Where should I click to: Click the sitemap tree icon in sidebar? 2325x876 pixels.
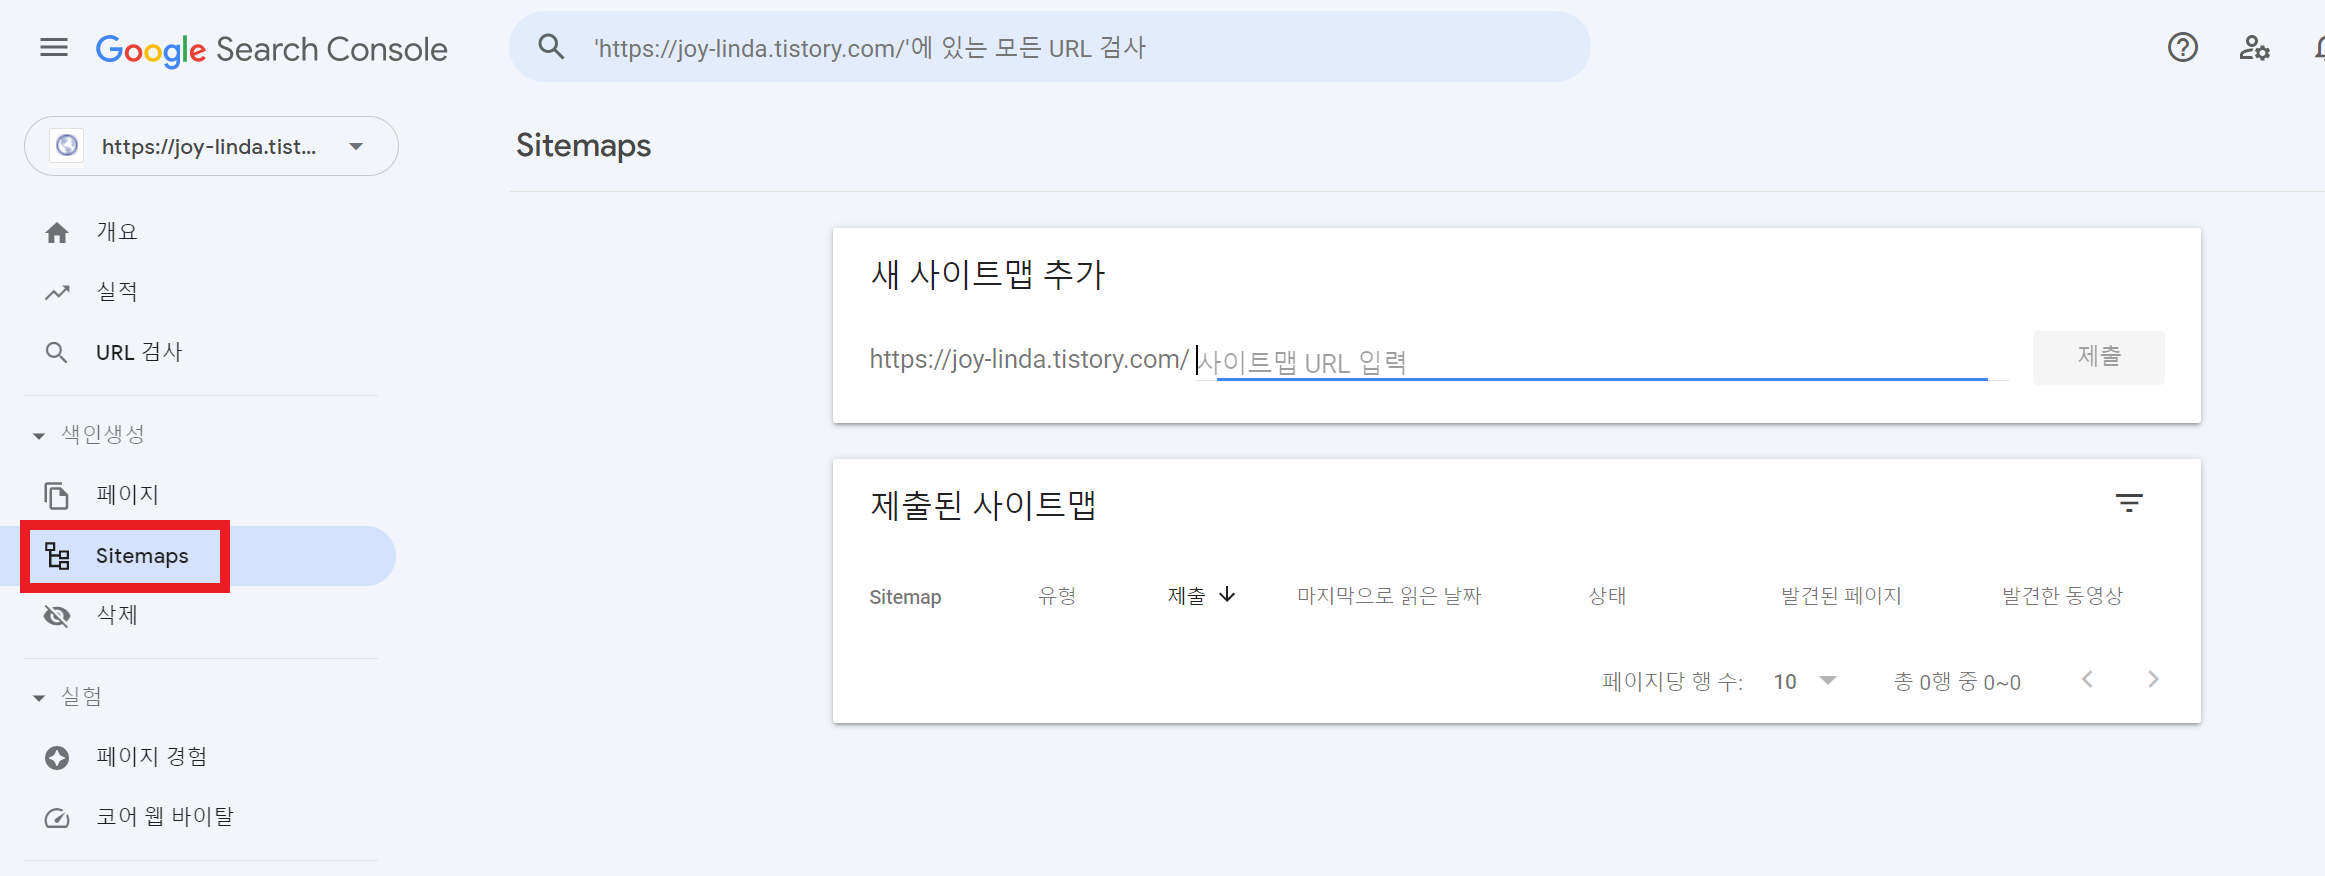tap(57, 556)
